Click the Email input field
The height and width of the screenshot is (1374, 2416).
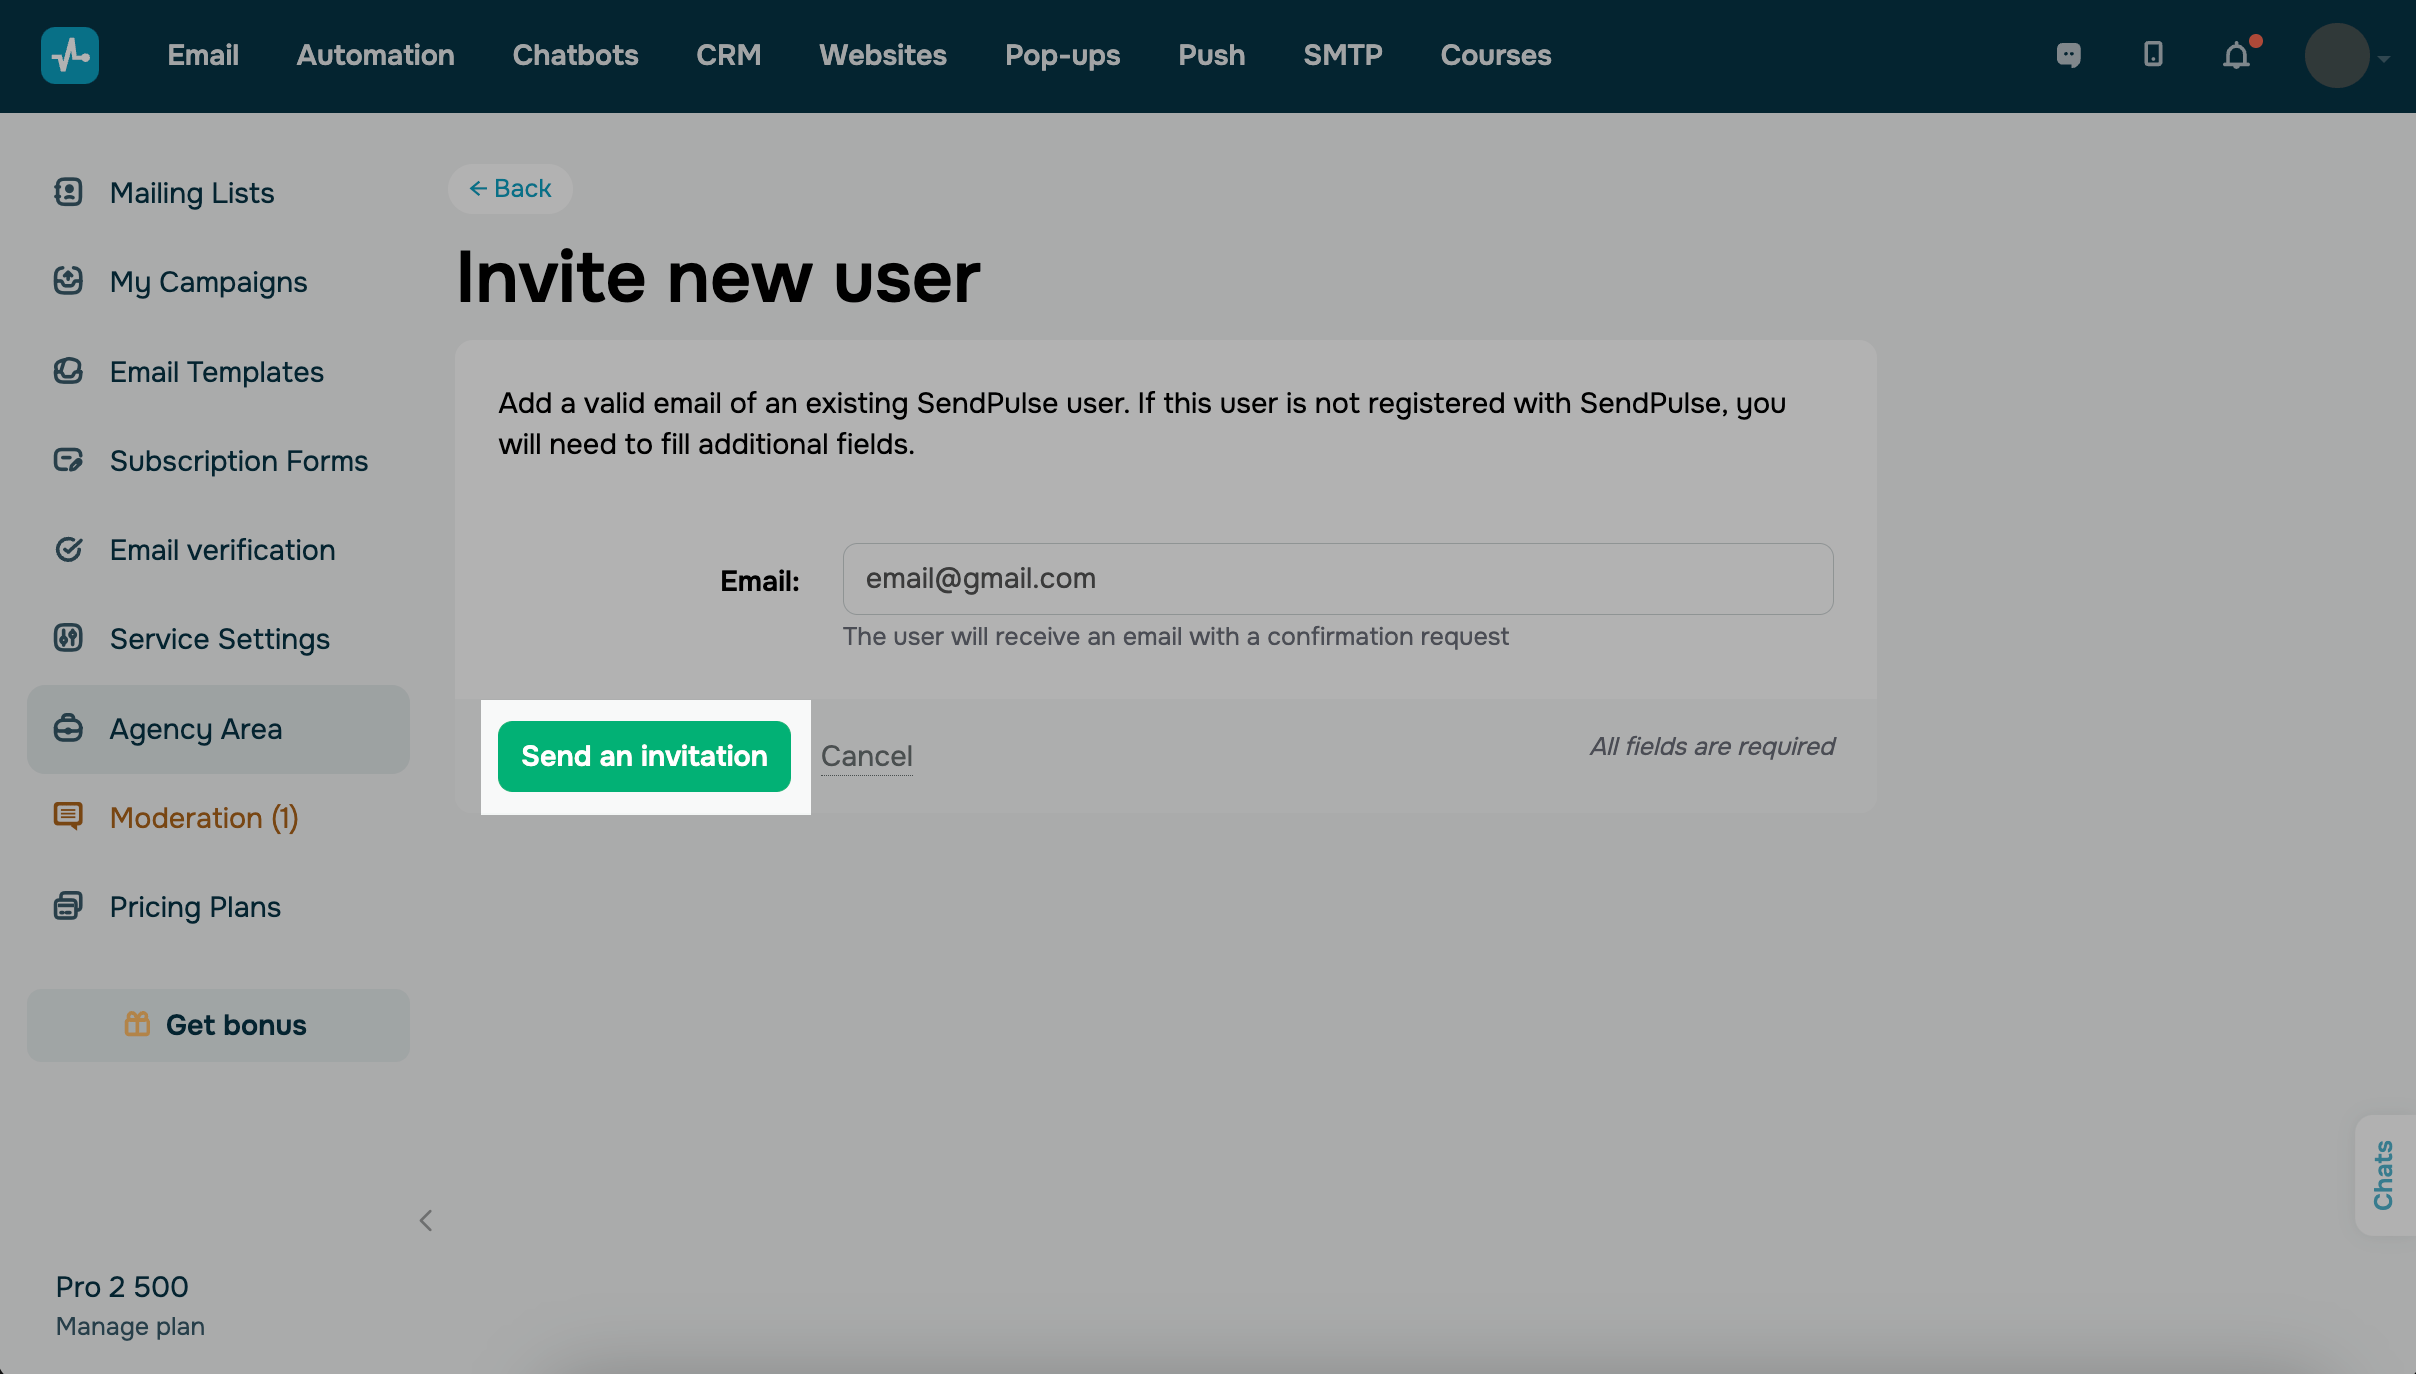point(1337,579)
